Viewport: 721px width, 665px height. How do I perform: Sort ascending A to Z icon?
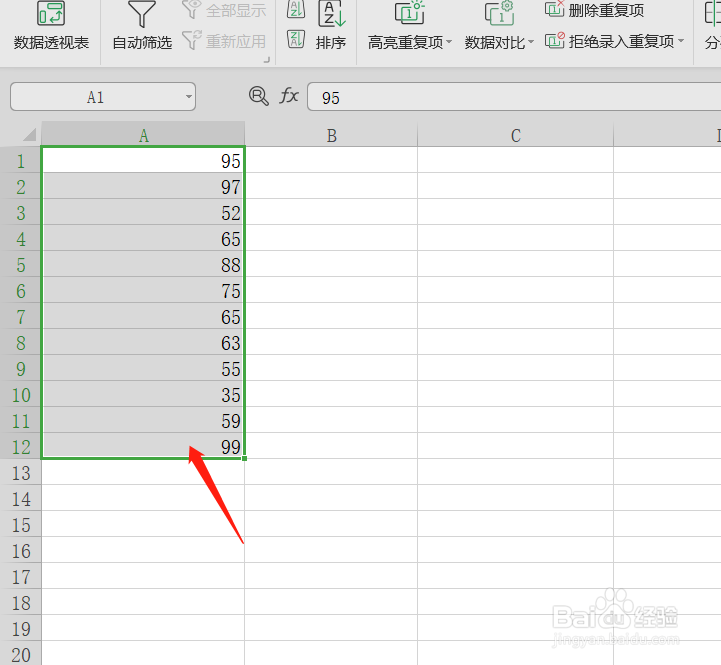[x=296, y=9]
